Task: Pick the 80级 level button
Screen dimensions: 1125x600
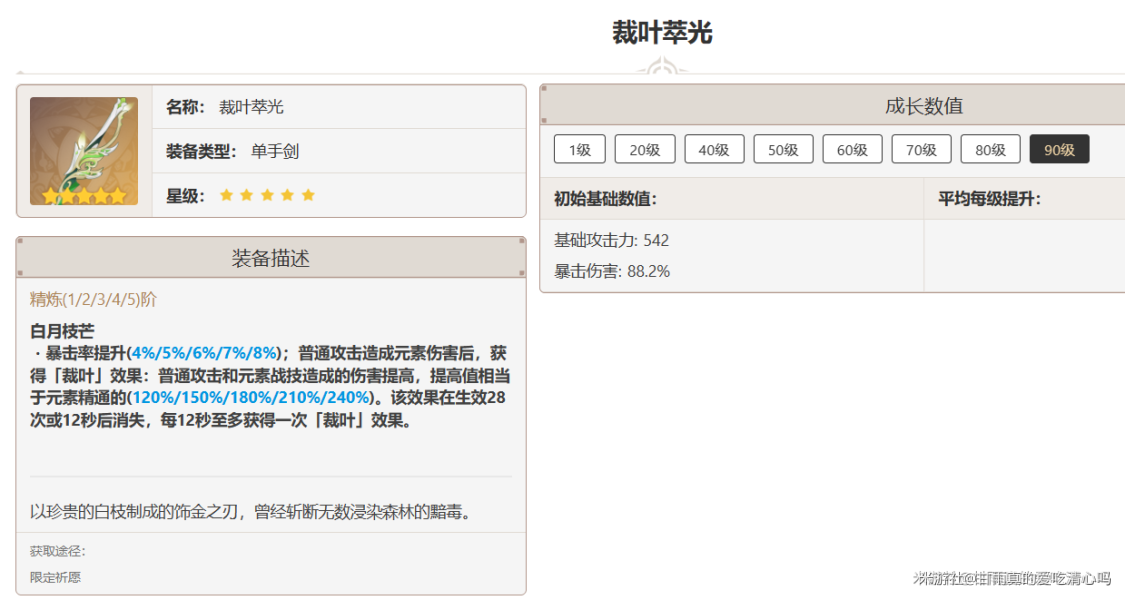Action: pos(990,150)
